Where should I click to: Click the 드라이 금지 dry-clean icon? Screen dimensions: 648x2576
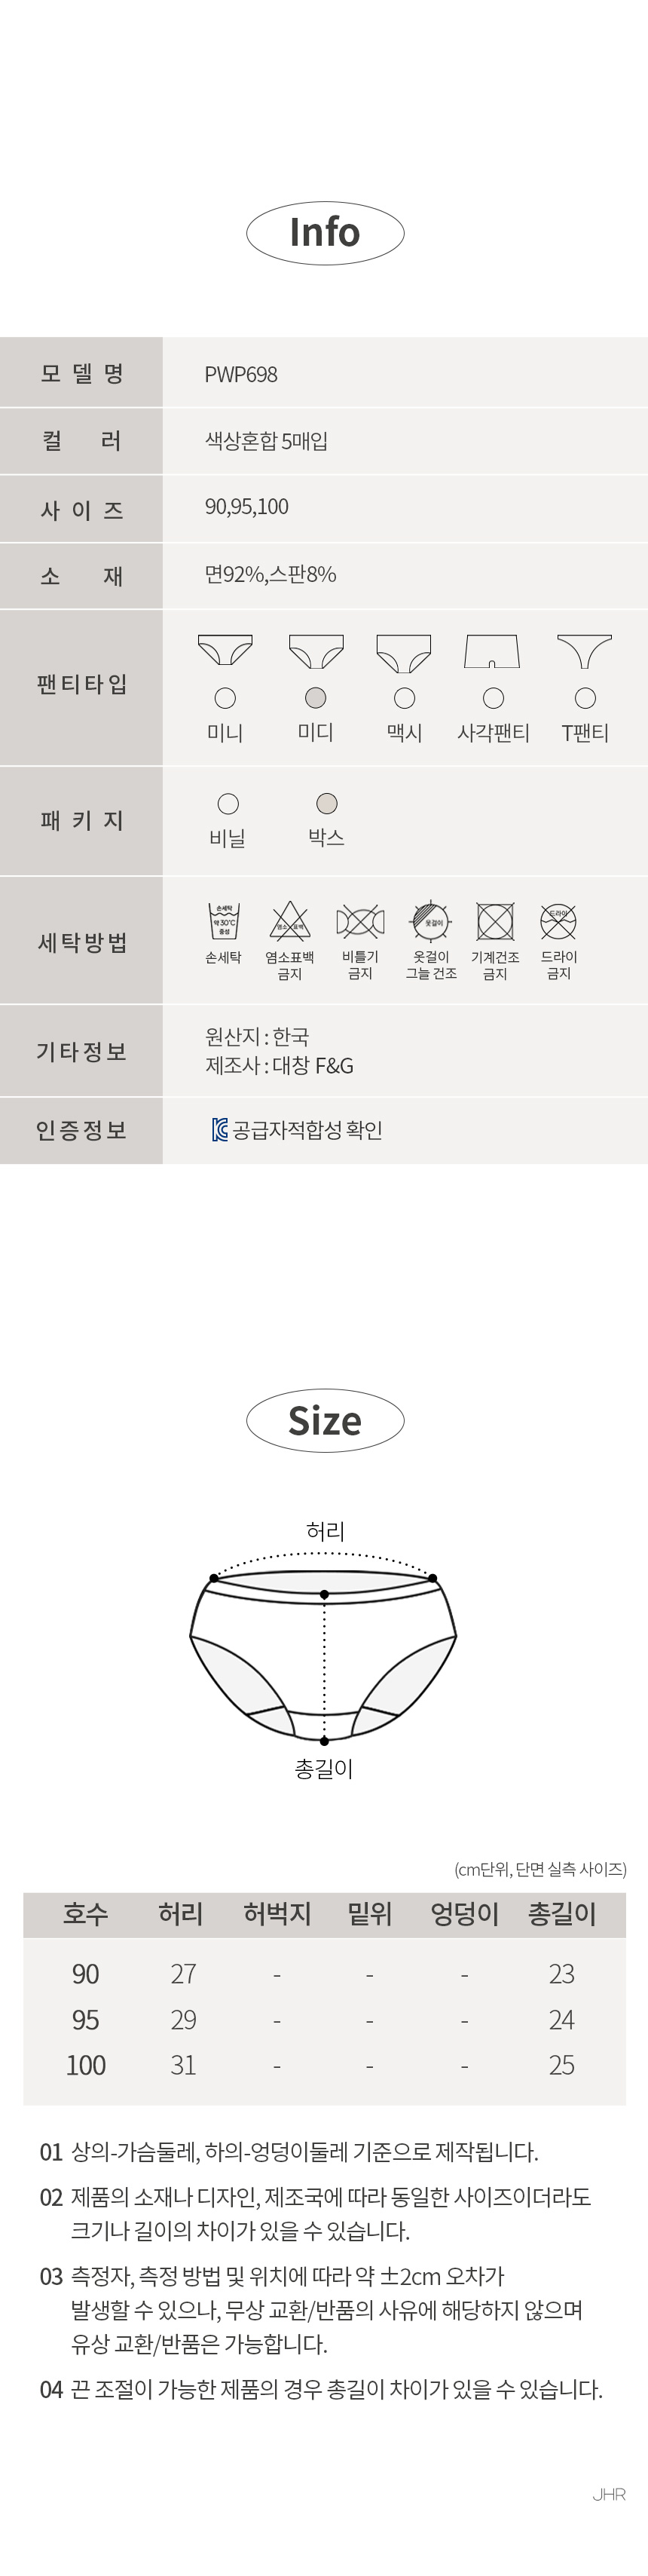tap(559, 921)
